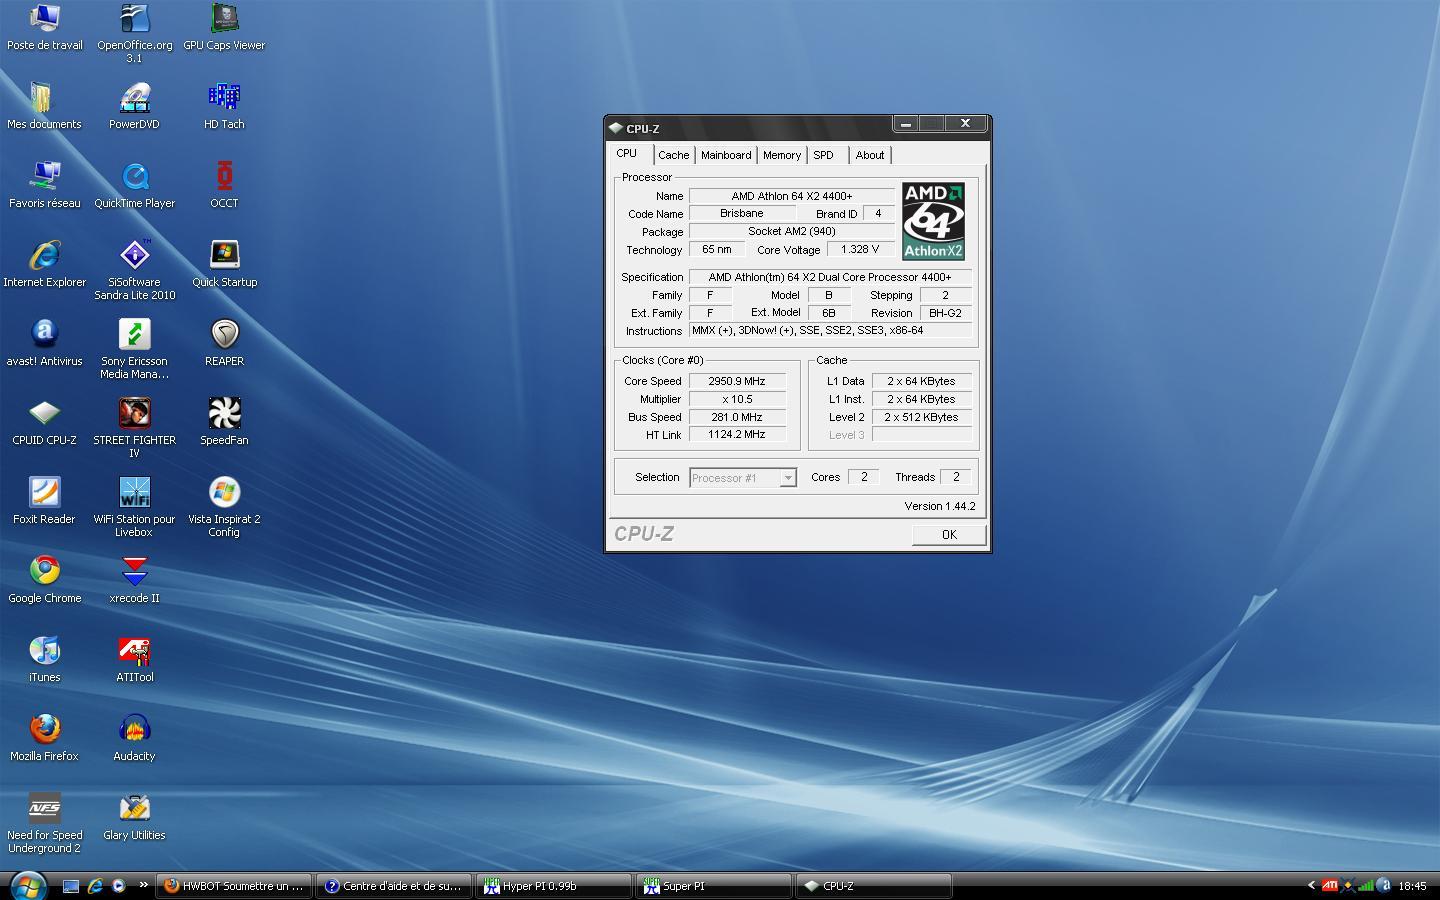Open WiFi Station pour Livebox icon

pos(134,507)
